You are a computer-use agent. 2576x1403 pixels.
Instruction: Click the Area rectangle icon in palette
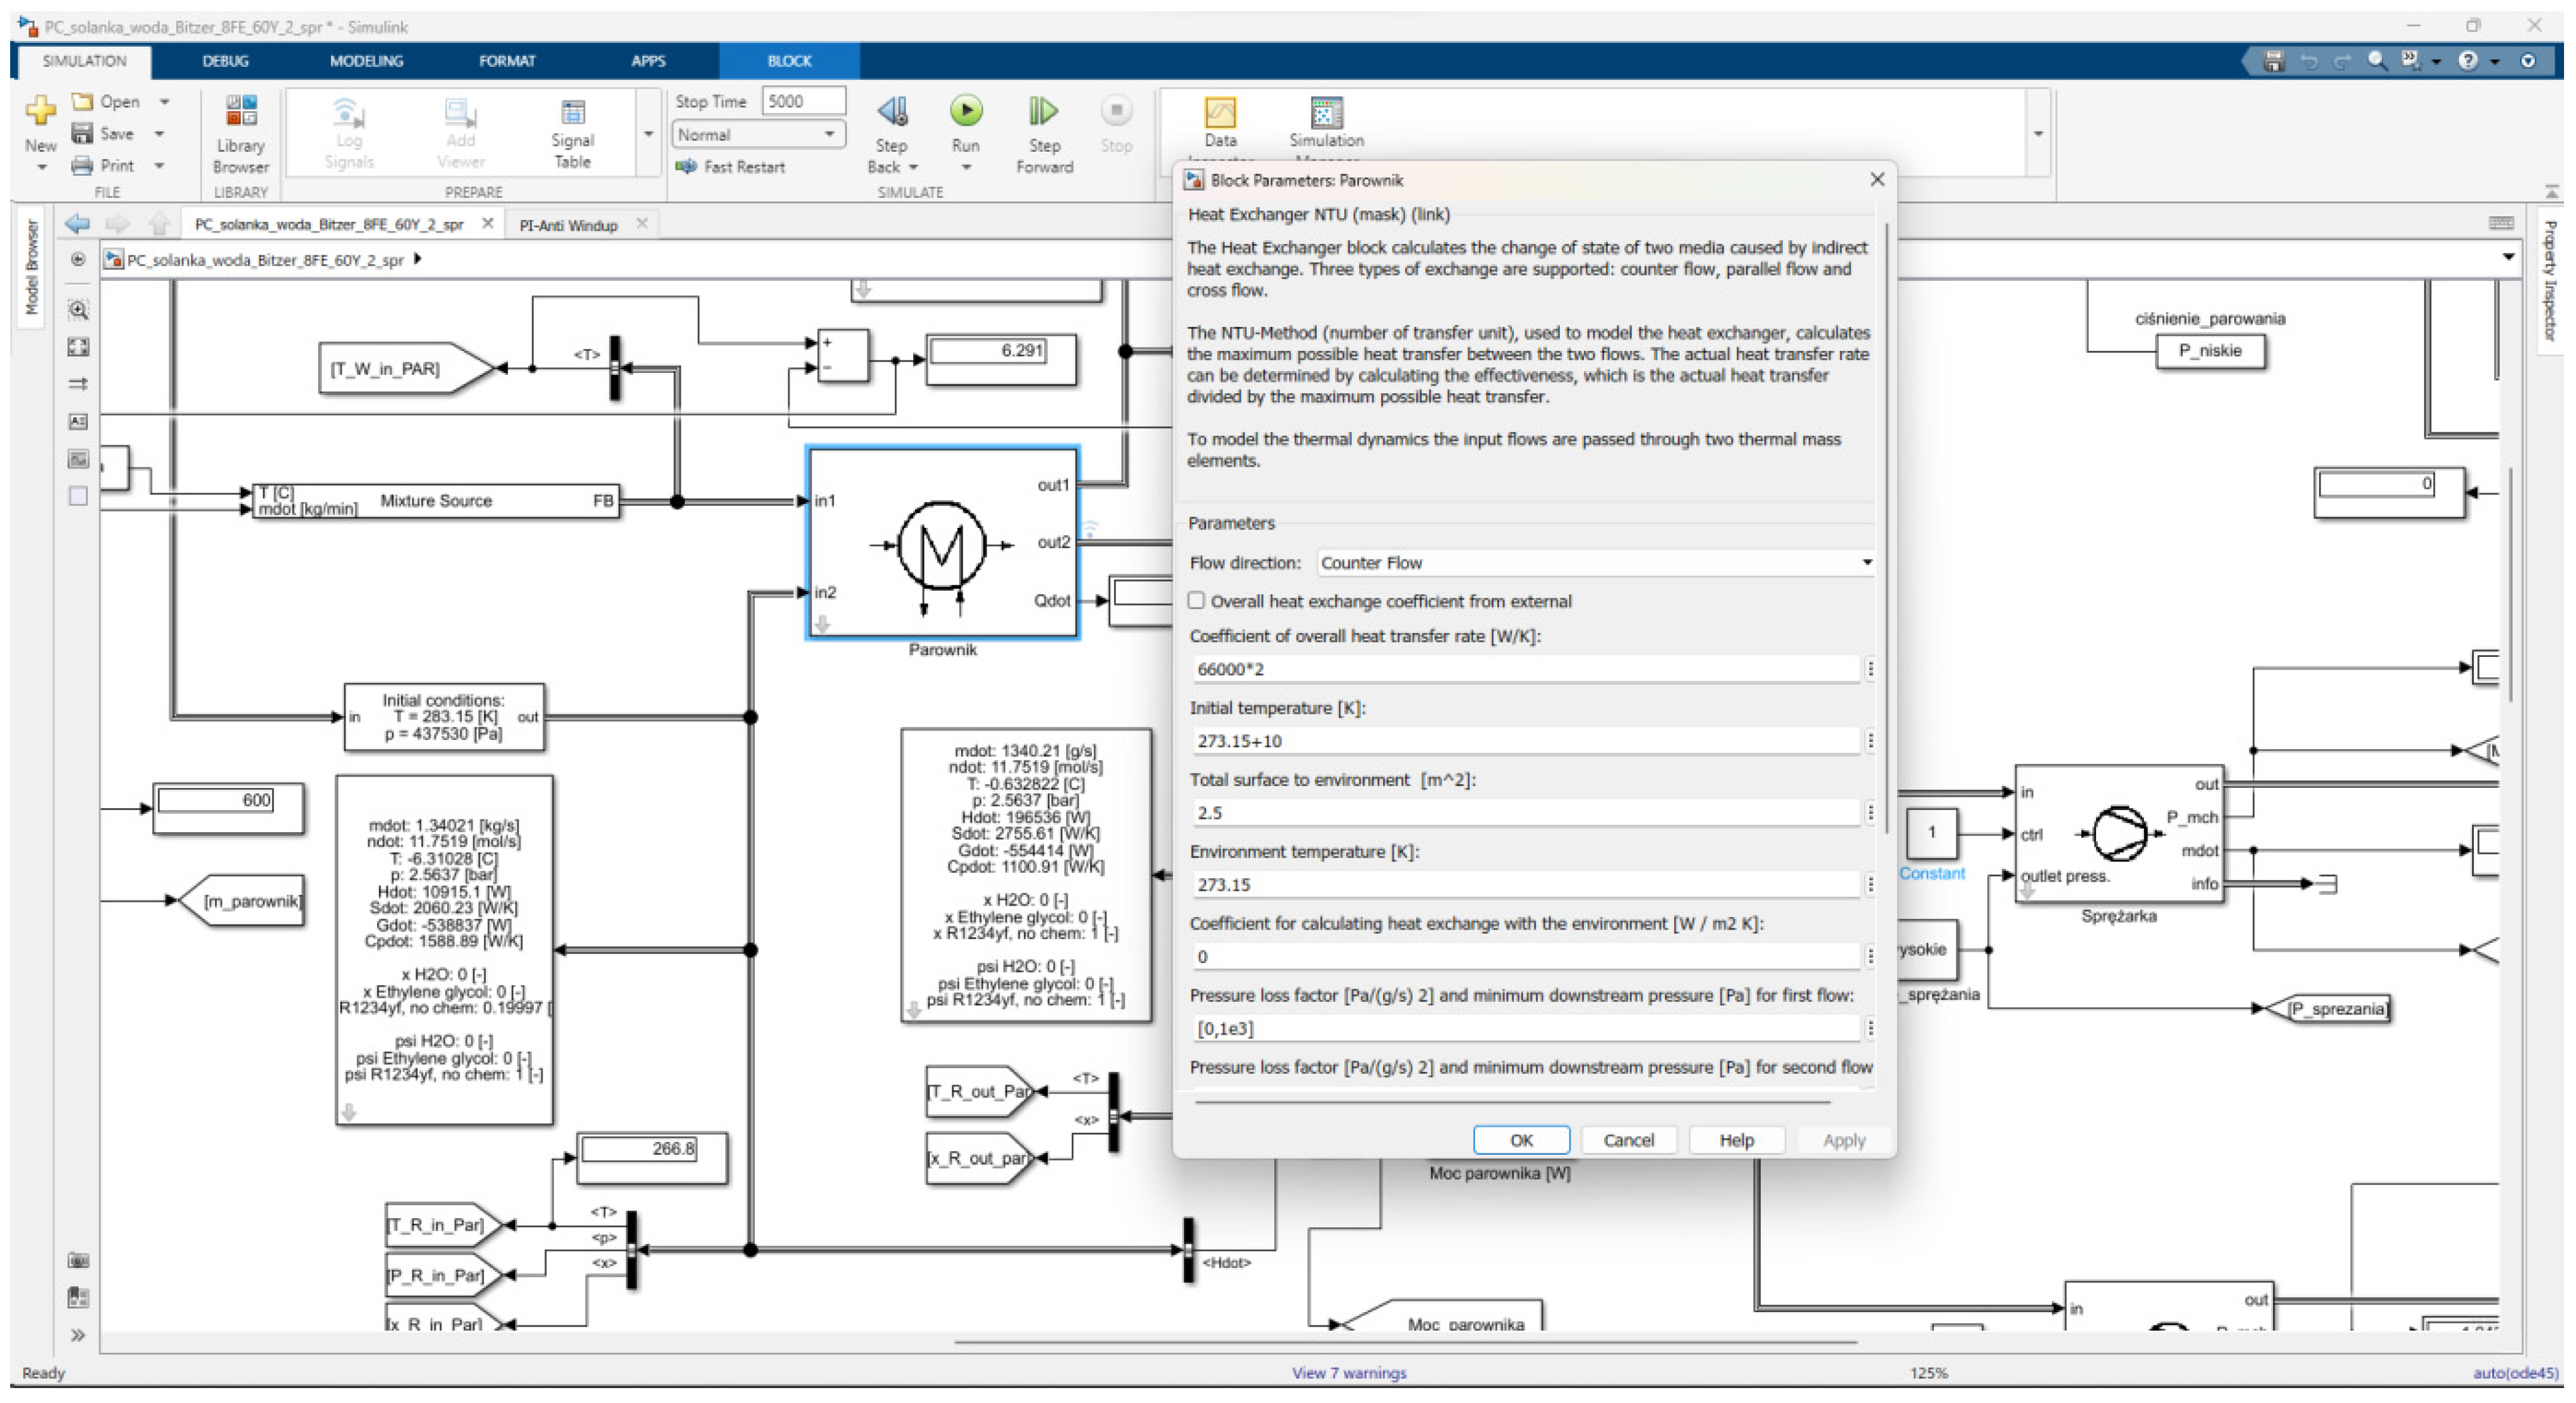click(x=78, y=496)
